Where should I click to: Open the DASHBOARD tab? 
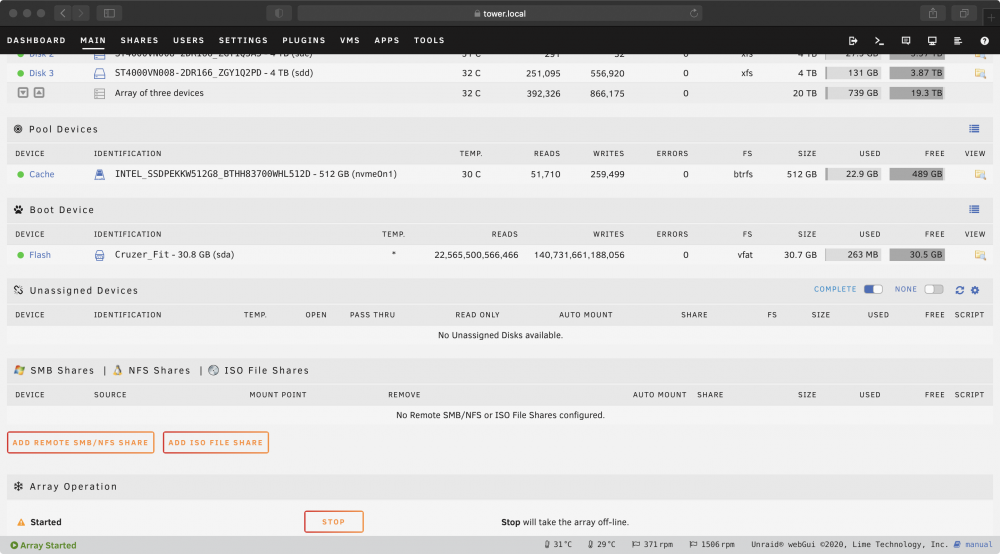tap(36, 40)
